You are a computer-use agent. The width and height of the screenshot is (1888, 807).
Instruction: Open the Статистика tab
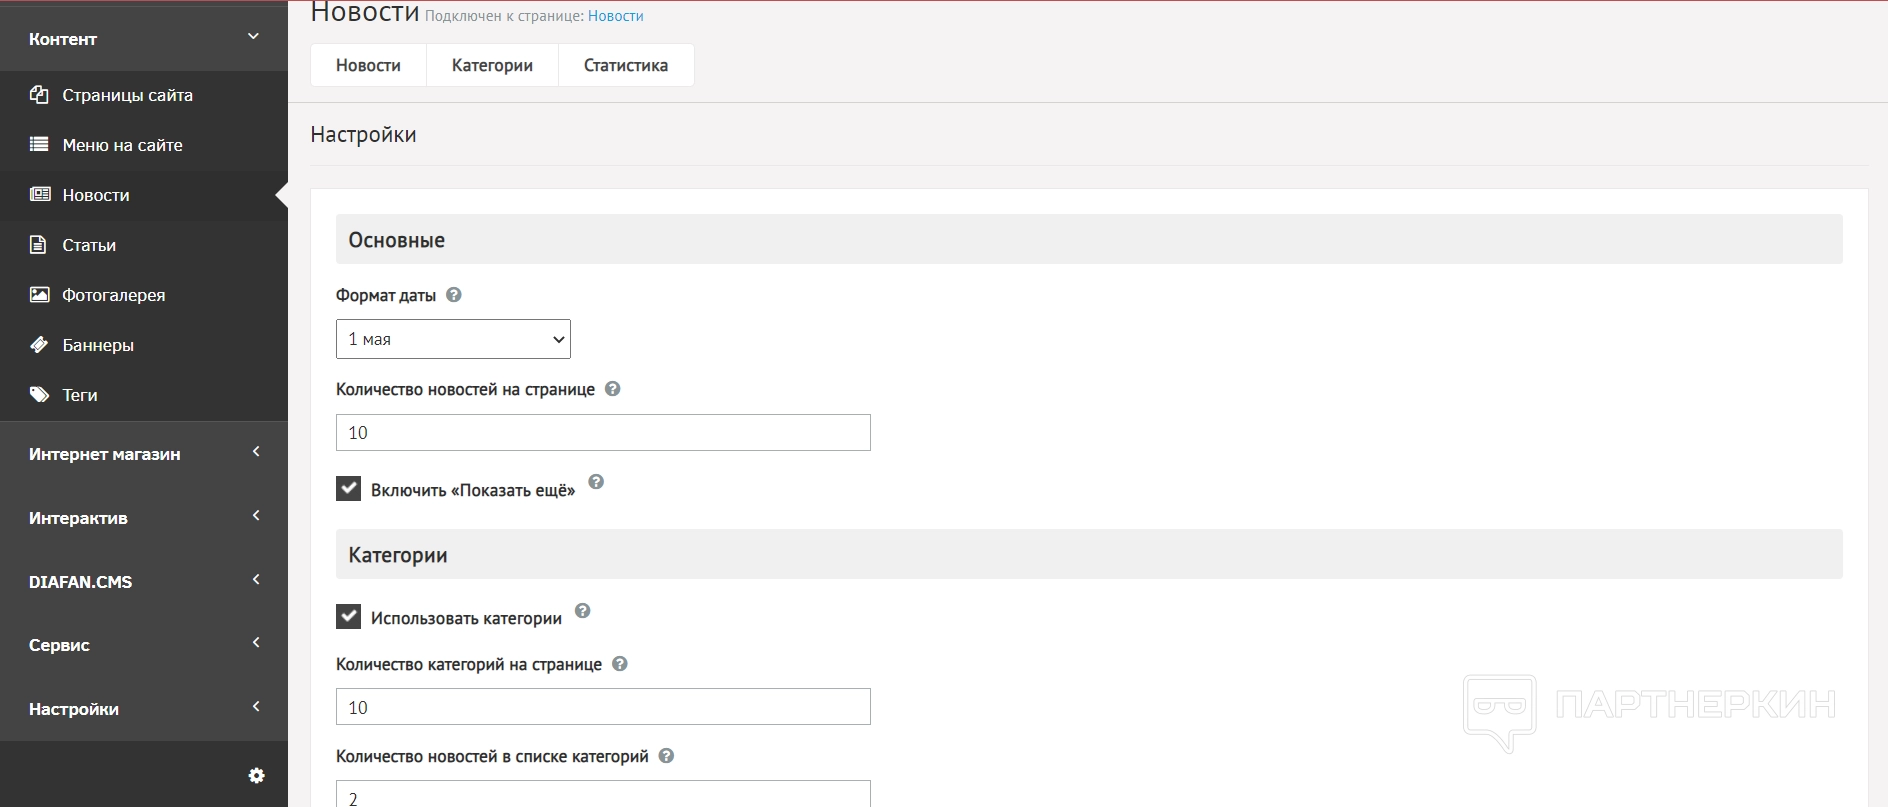coord(626,65)
